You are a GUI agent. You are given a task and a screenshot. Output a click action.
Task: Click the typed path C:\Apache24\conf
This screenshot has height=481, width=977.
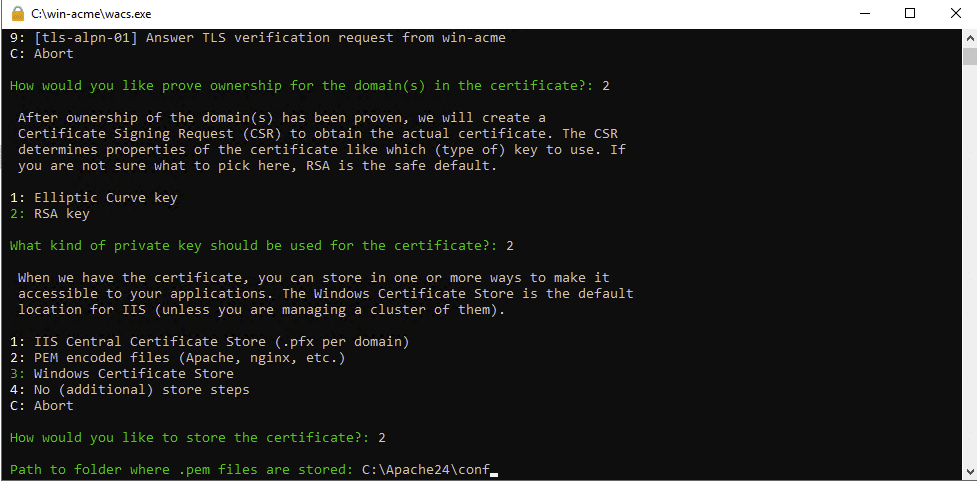(427, 470)
